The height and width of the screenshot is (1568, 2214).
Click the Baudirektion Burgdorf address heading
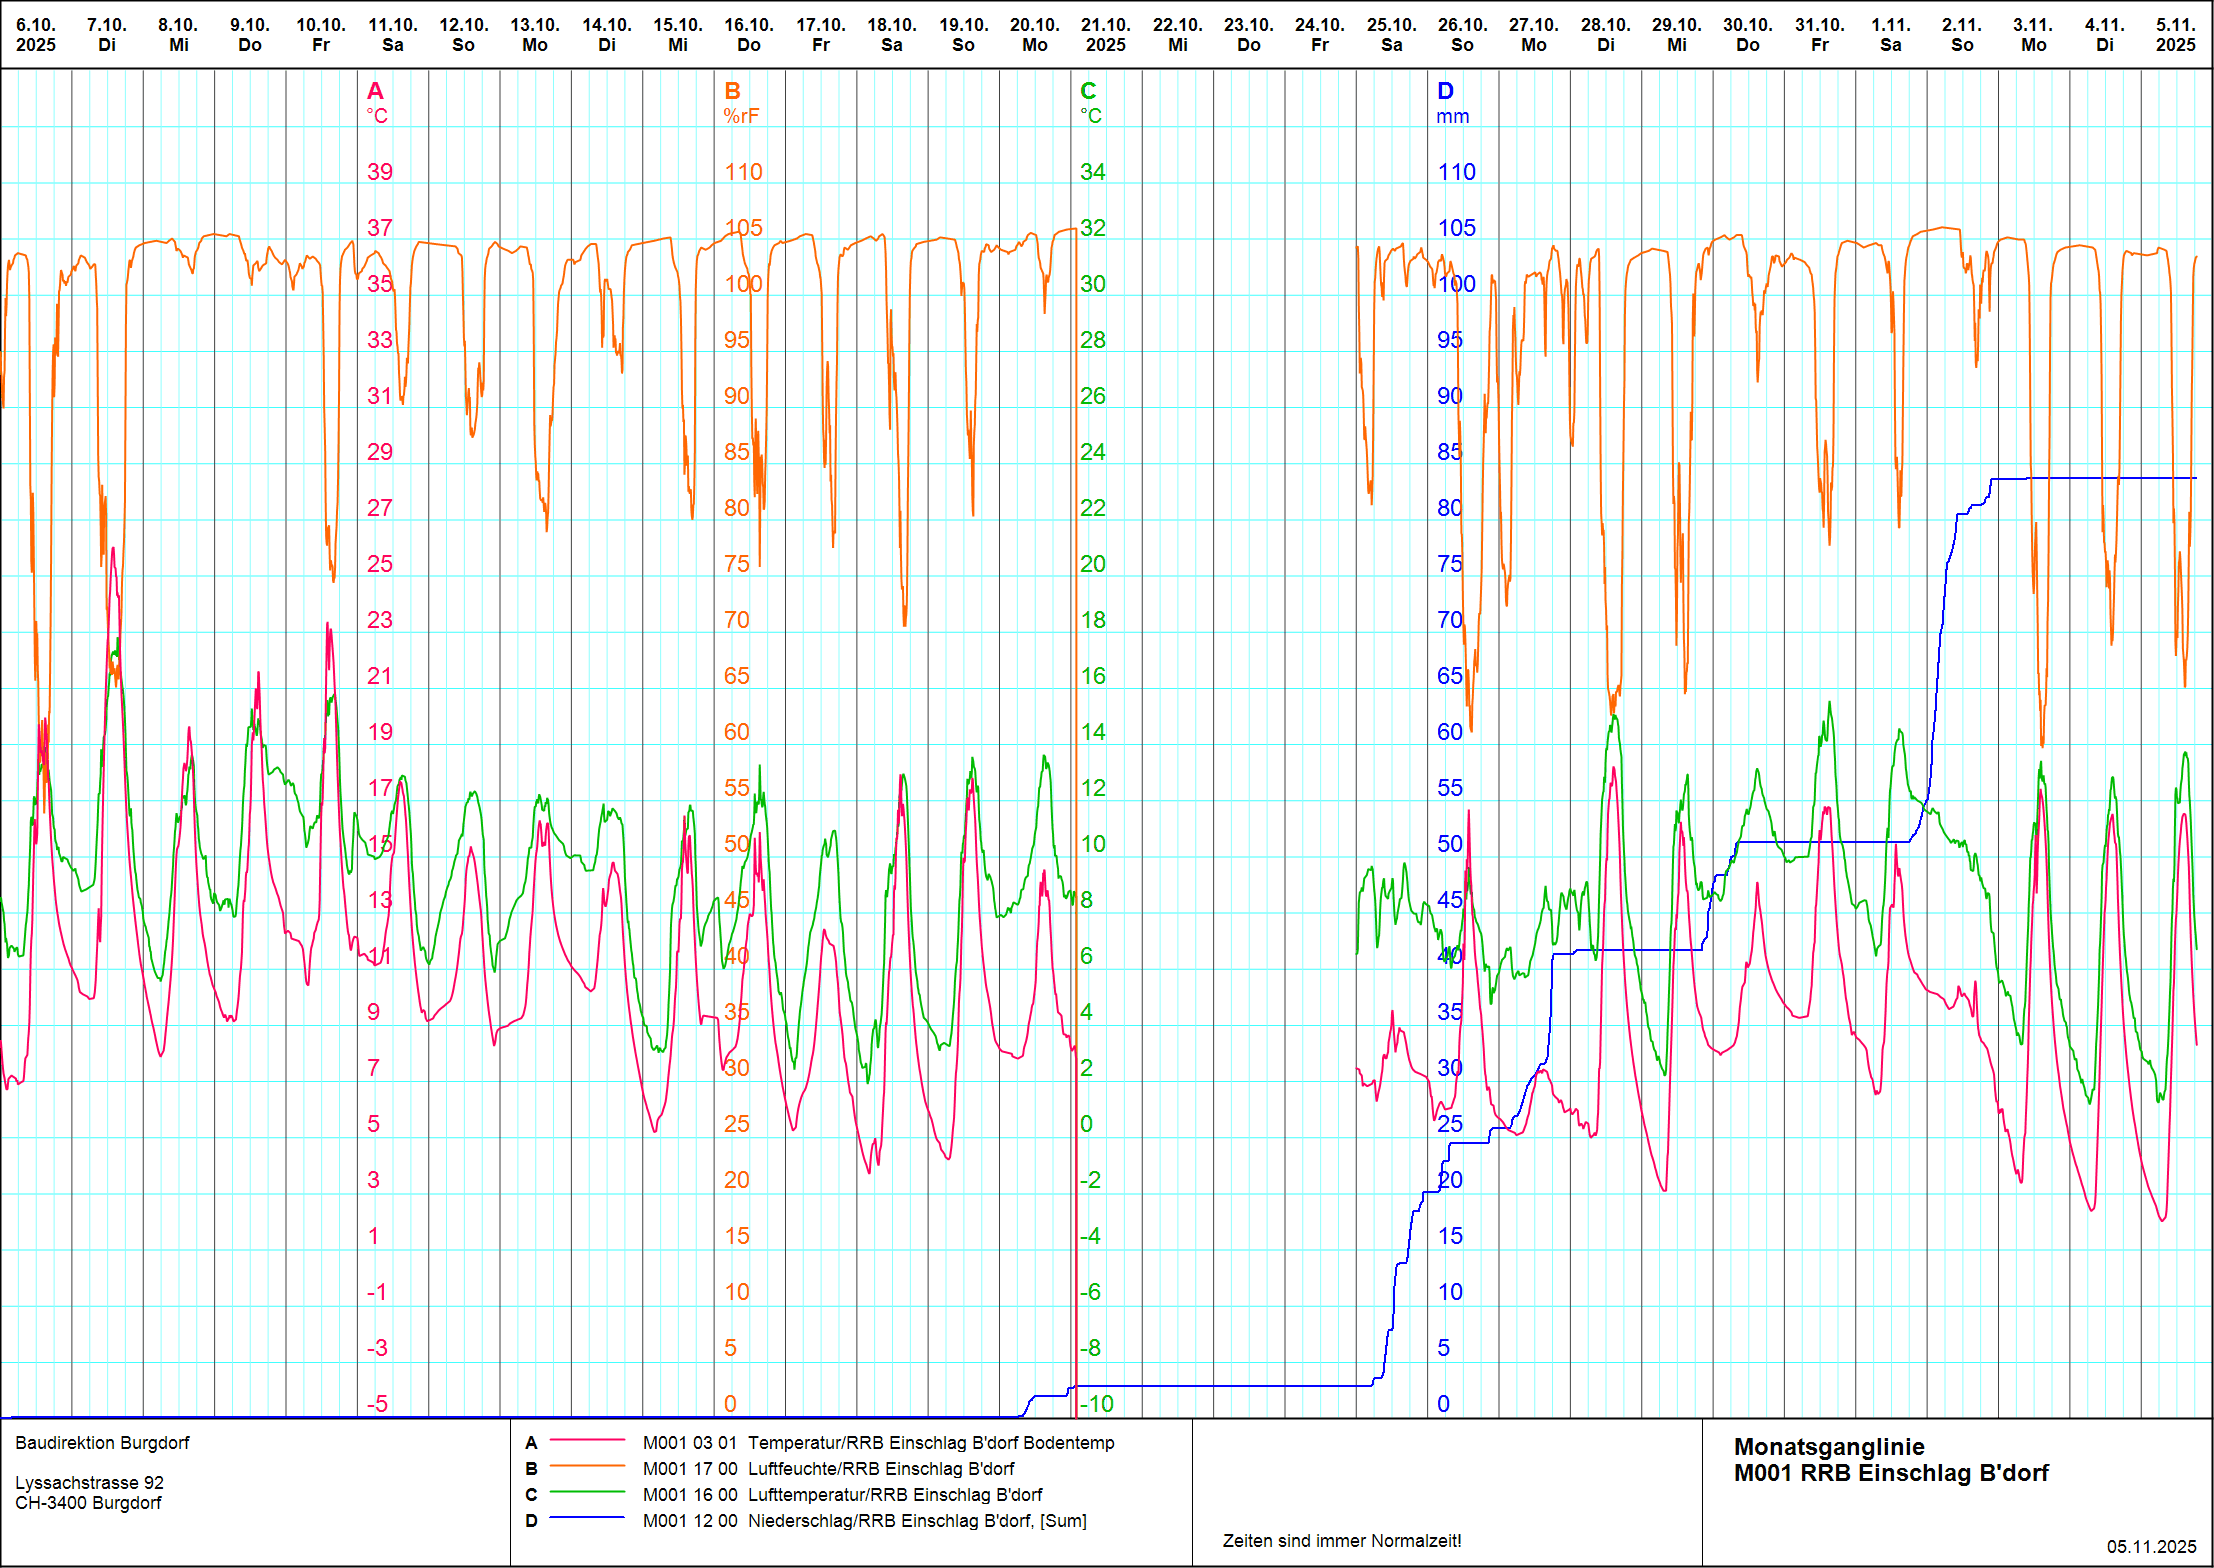[102, 1442]
